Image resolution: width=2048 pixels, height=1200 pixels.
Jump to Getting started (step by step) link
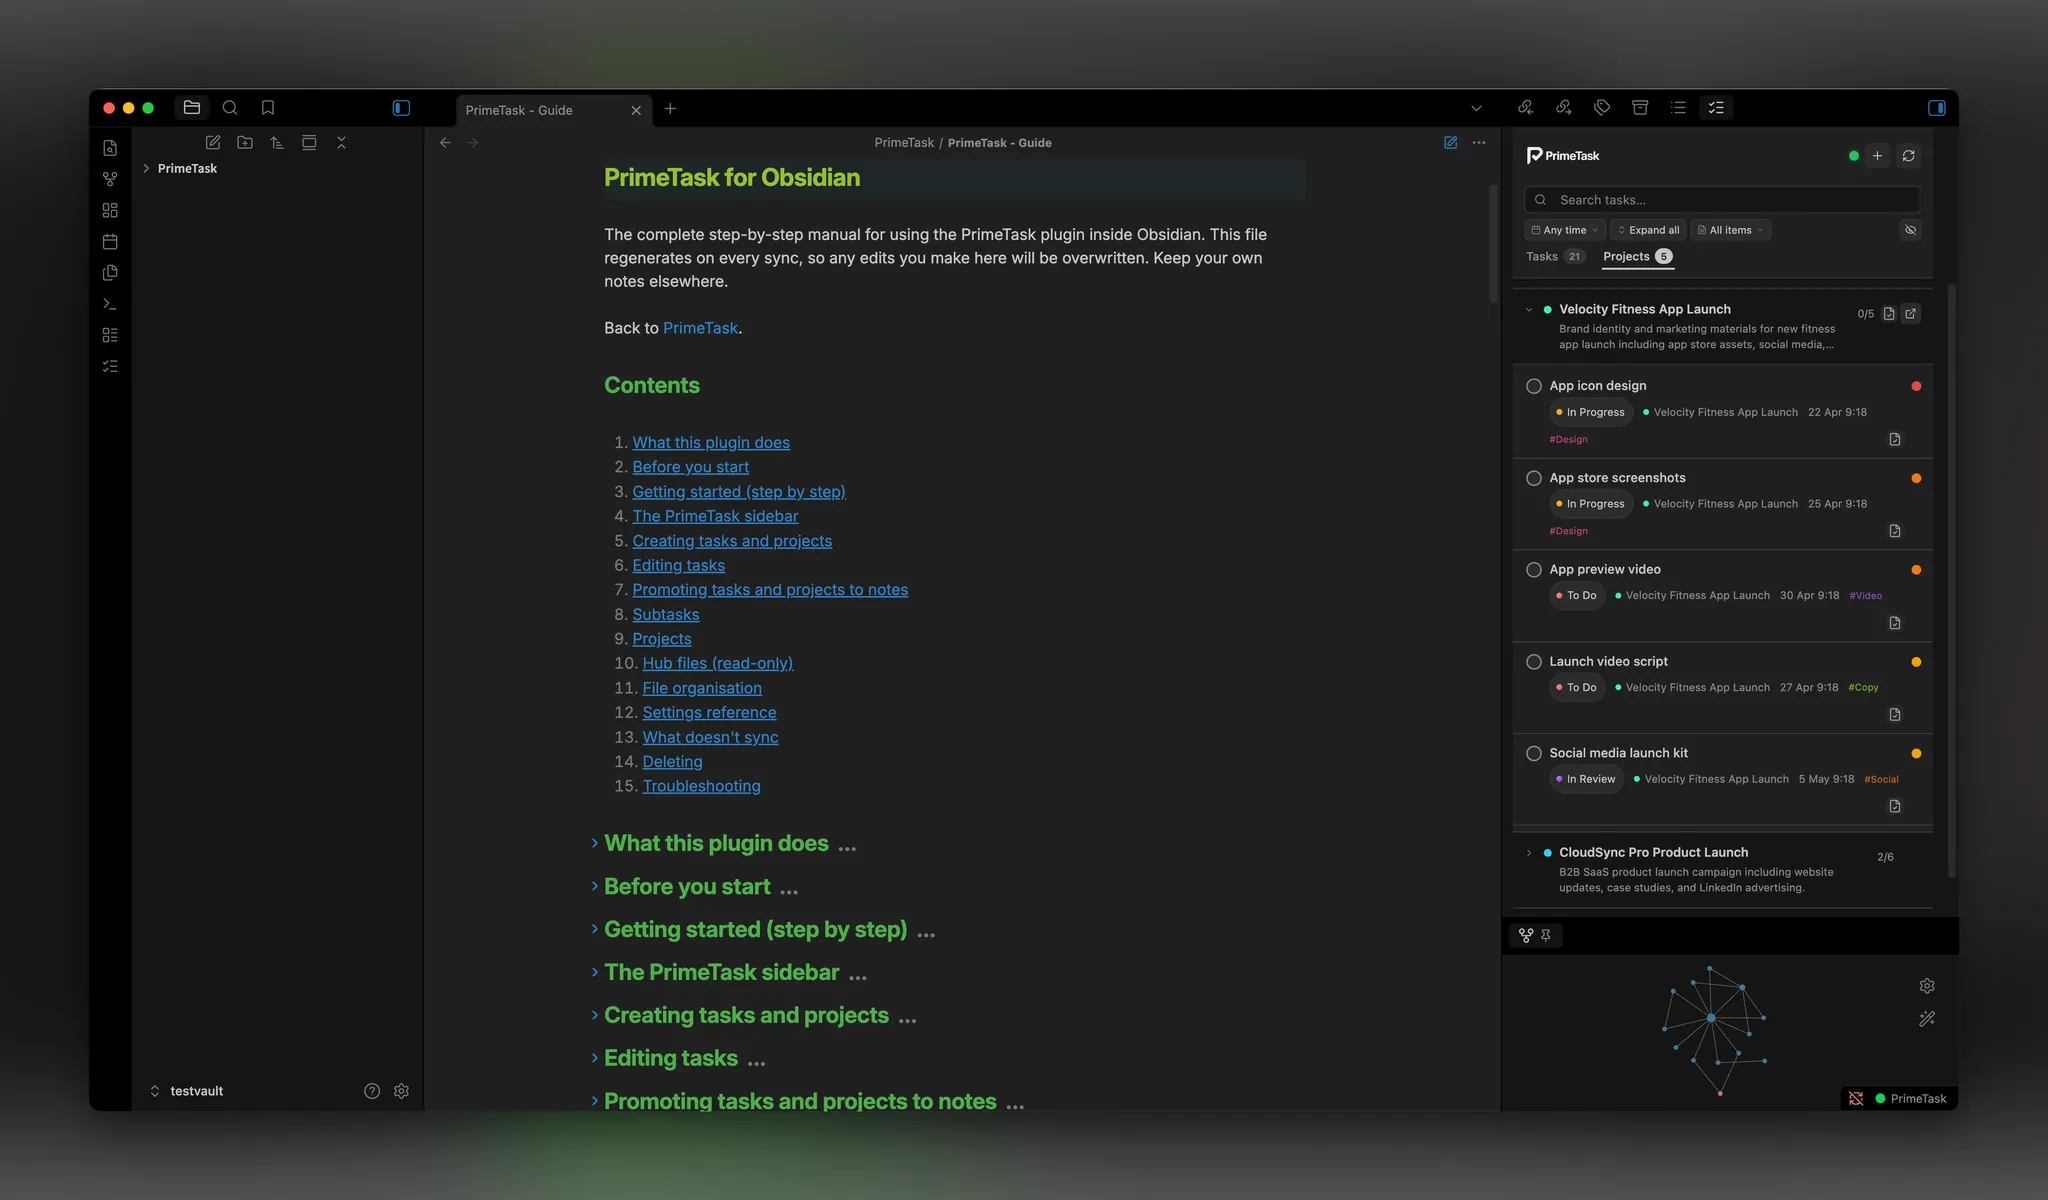click(739, 492)
